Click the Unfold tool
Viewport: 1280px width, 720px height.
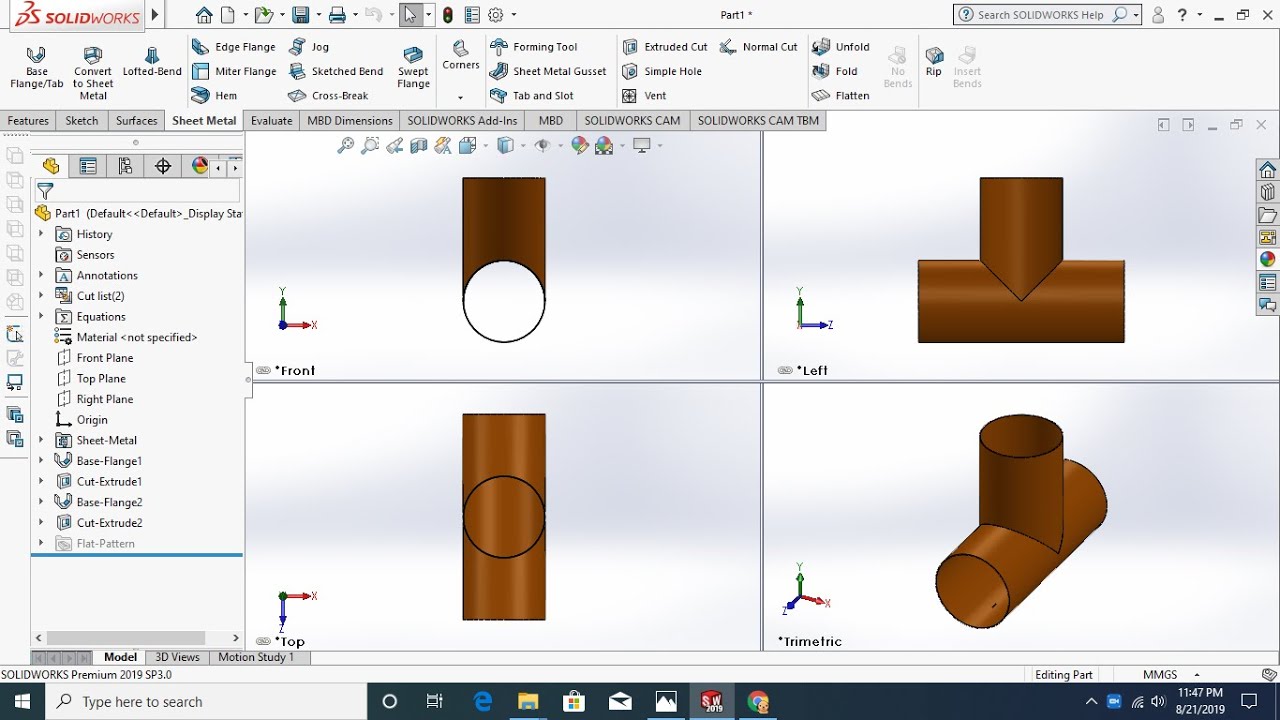[x=841, y=47]
